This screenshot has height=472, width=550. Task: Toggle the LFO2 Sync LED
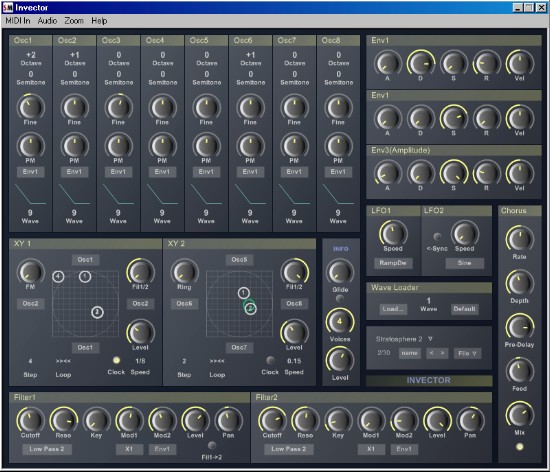point(437,237)
